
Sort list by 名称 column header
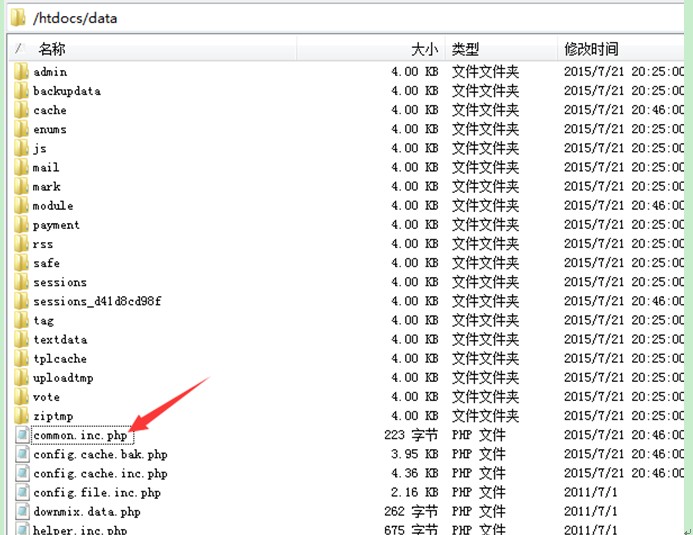coord(52,48)
